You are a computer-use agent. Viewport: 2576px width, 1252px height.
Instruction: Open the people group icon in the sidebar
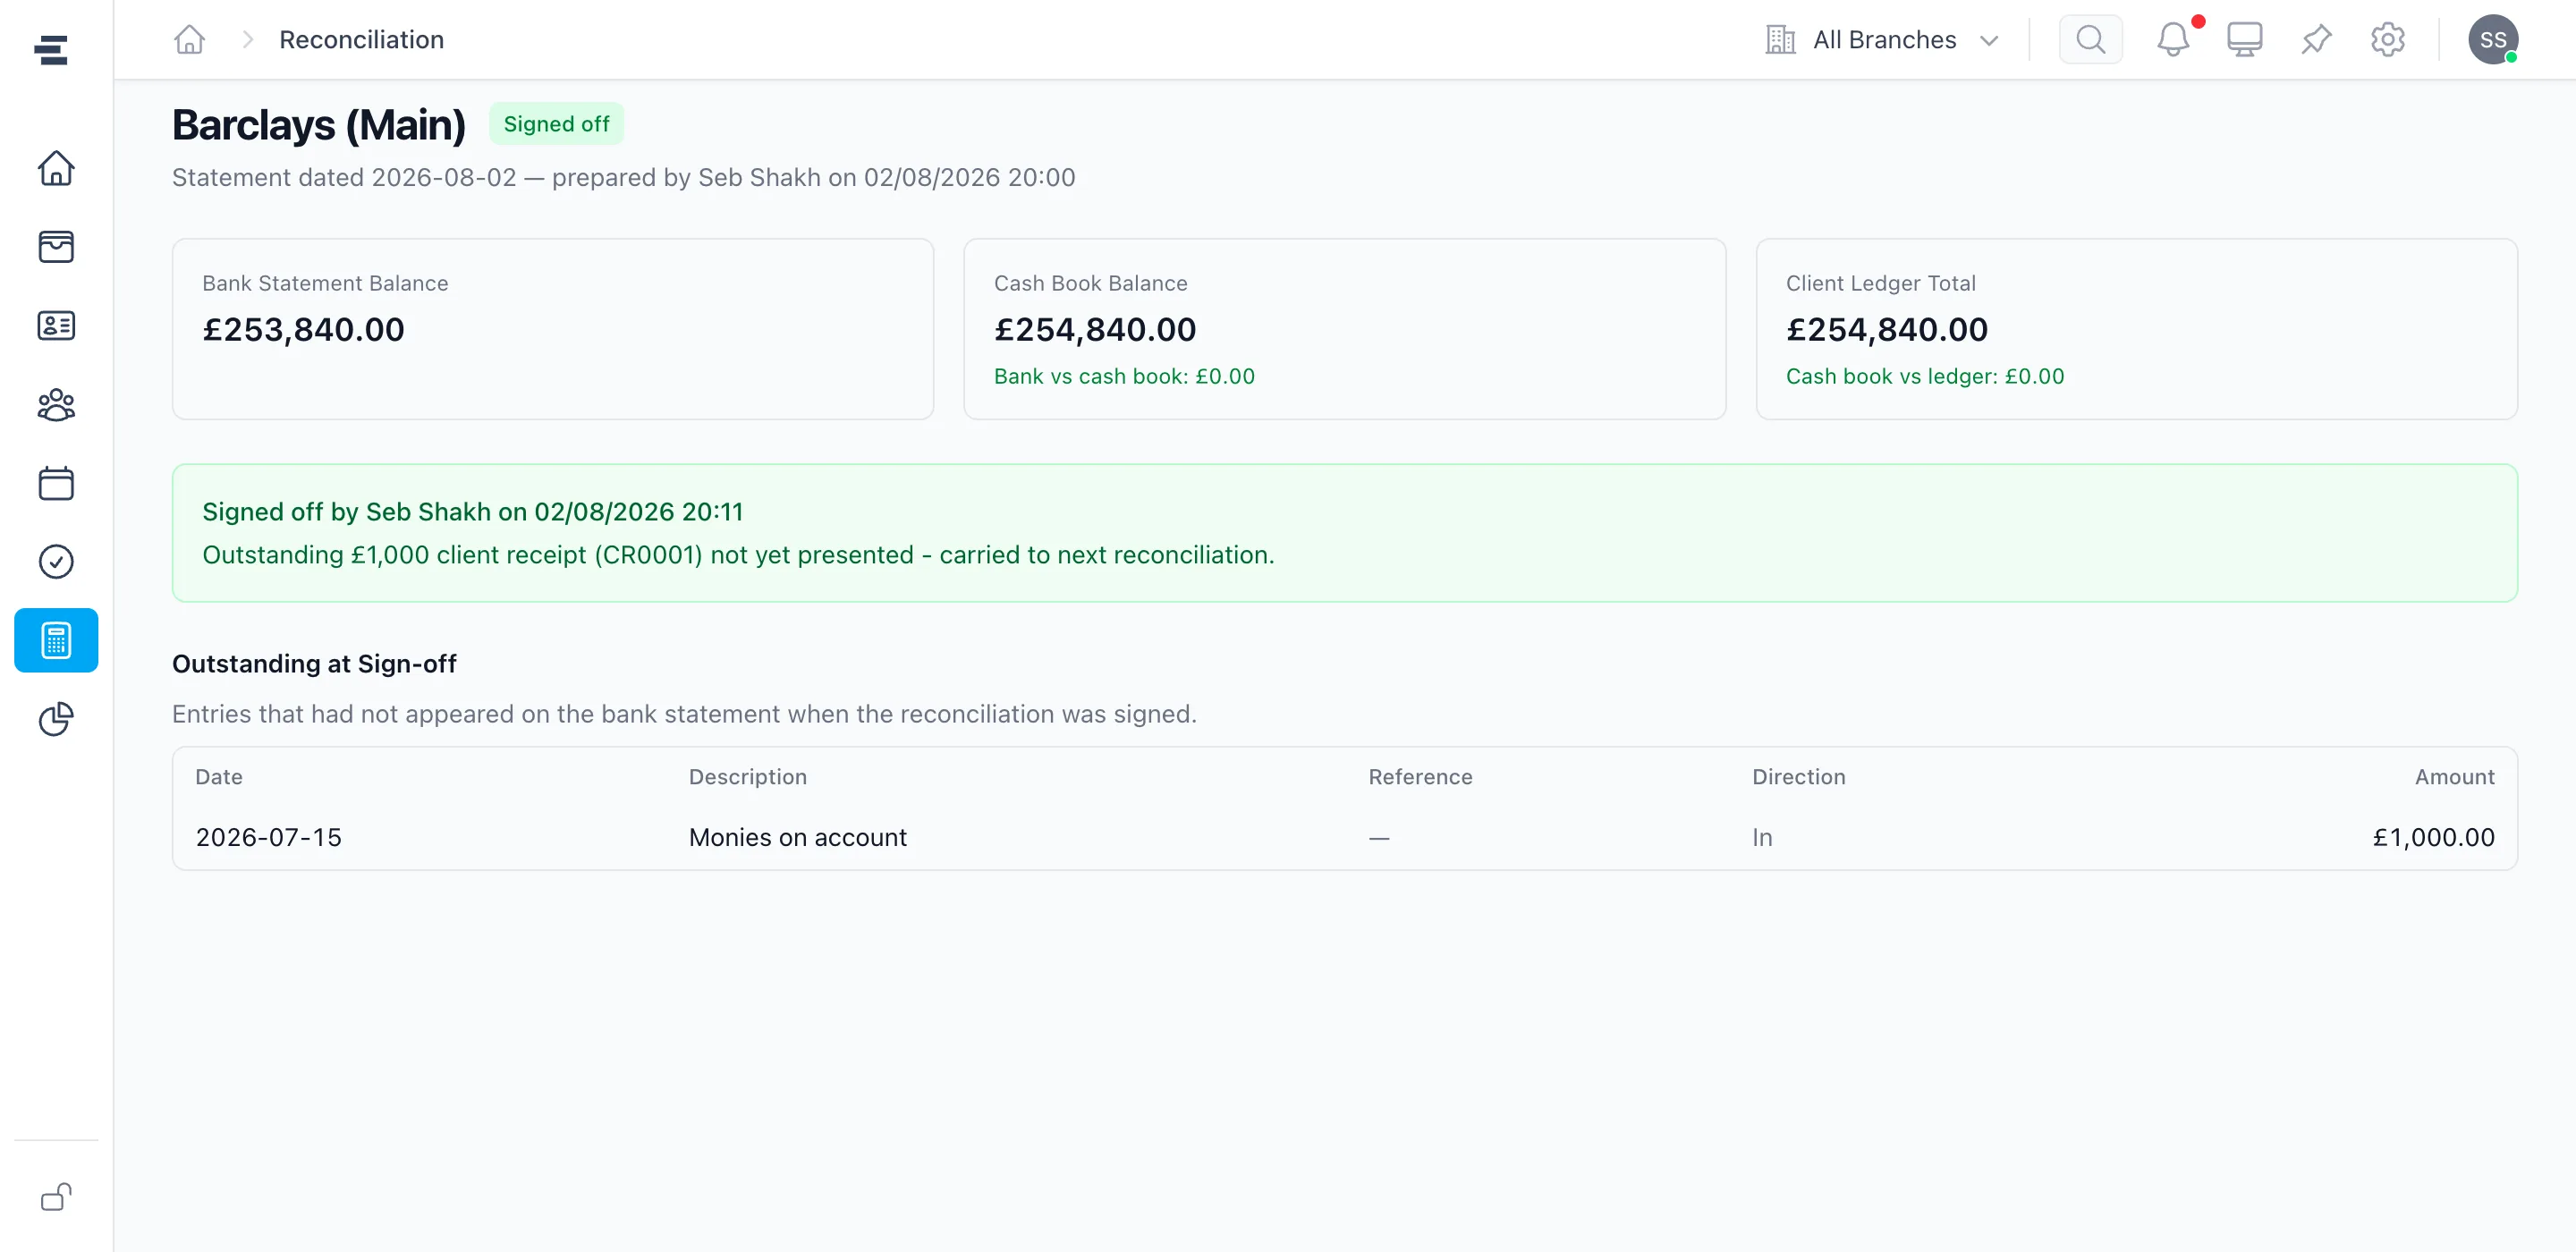pos(56,404)
